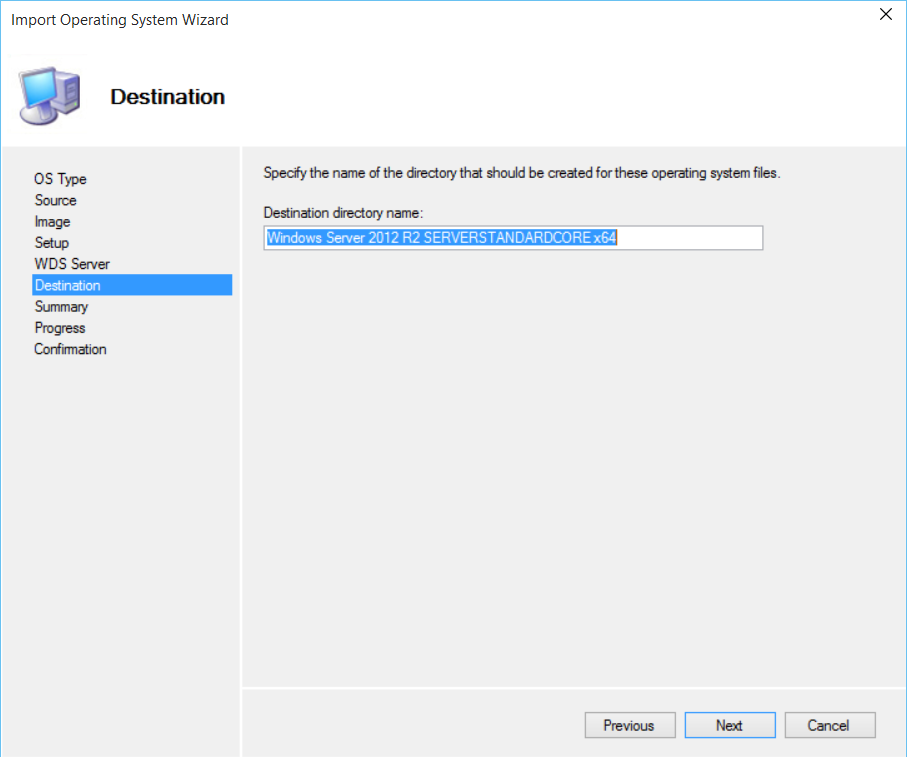
Task: Click Next to continue the wizard
Action: point(729,725)
